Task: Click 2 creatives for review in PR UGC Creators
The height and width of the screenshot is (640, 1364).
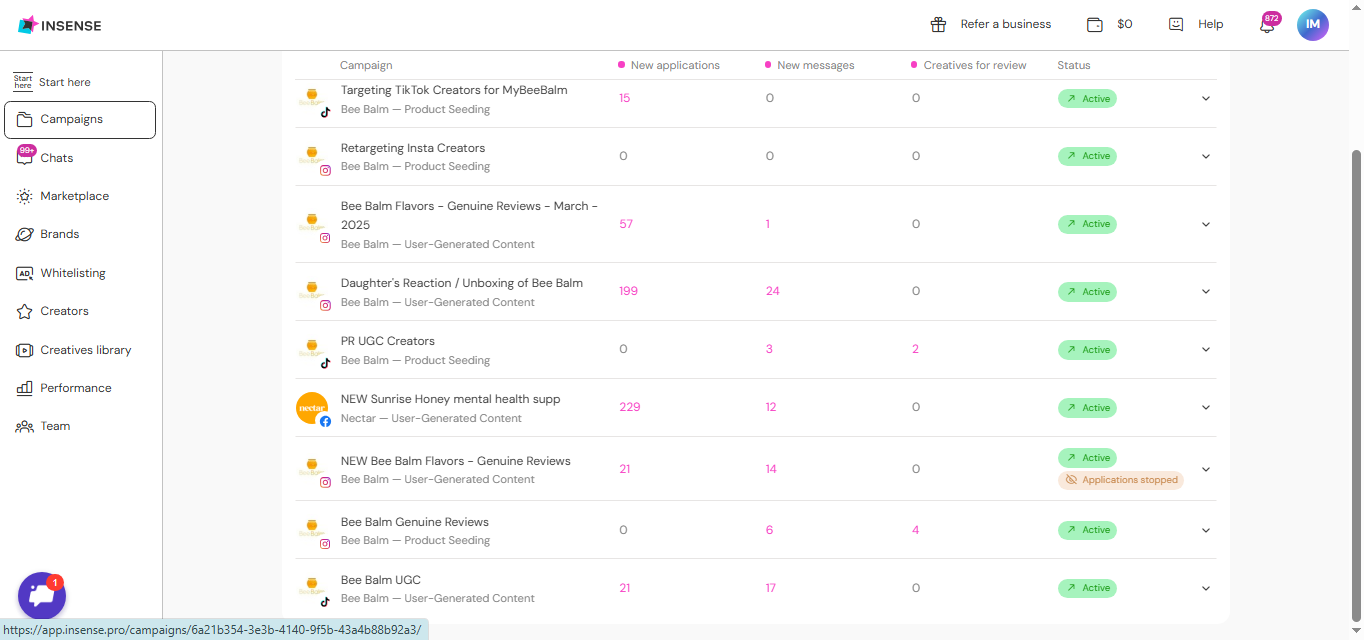Action: 915,349
